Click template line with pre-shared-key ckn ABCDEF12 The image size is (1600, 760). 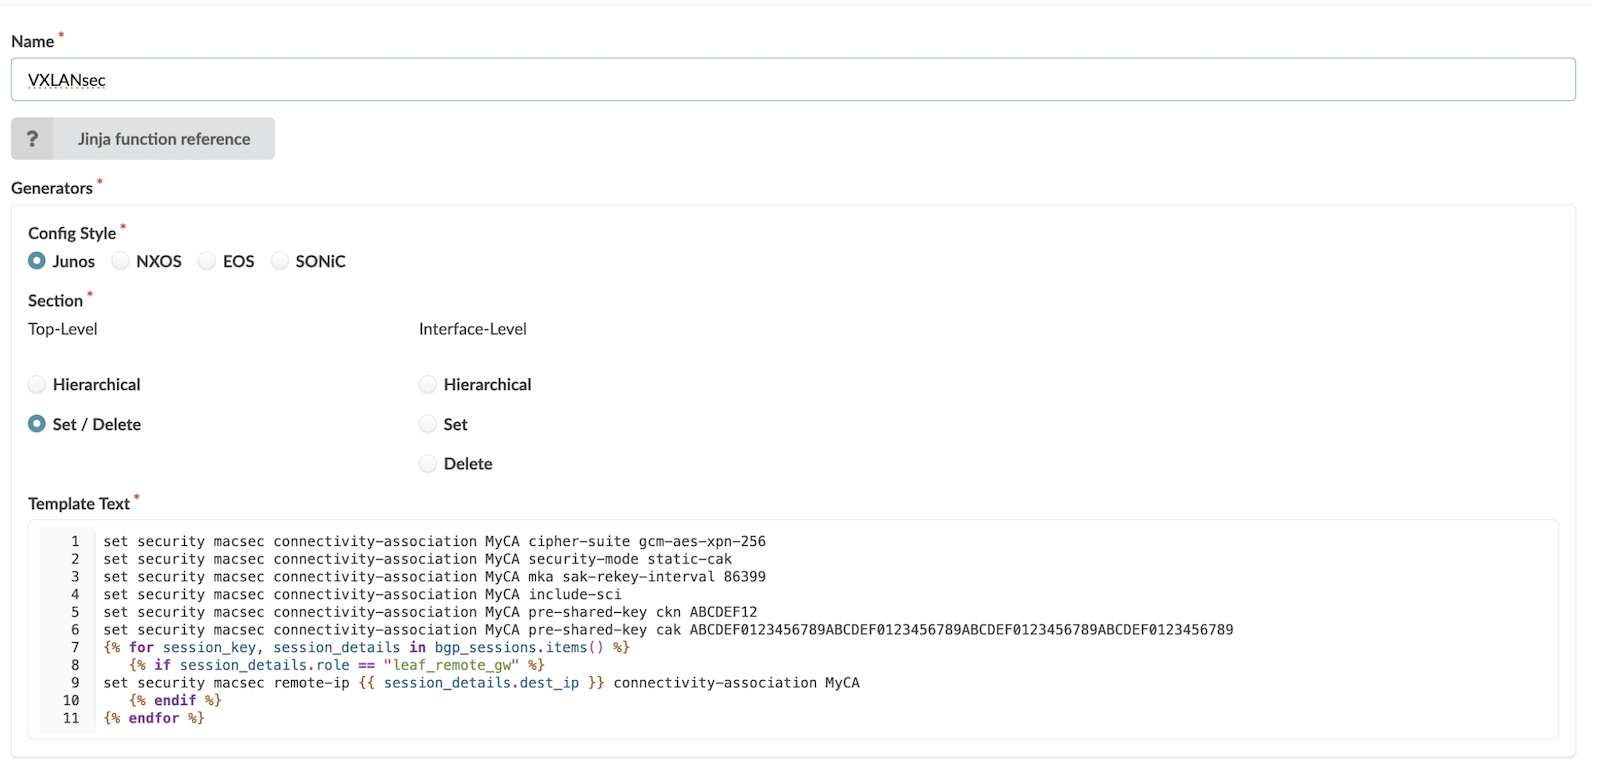pyautogui.click(x=430, y=613)
